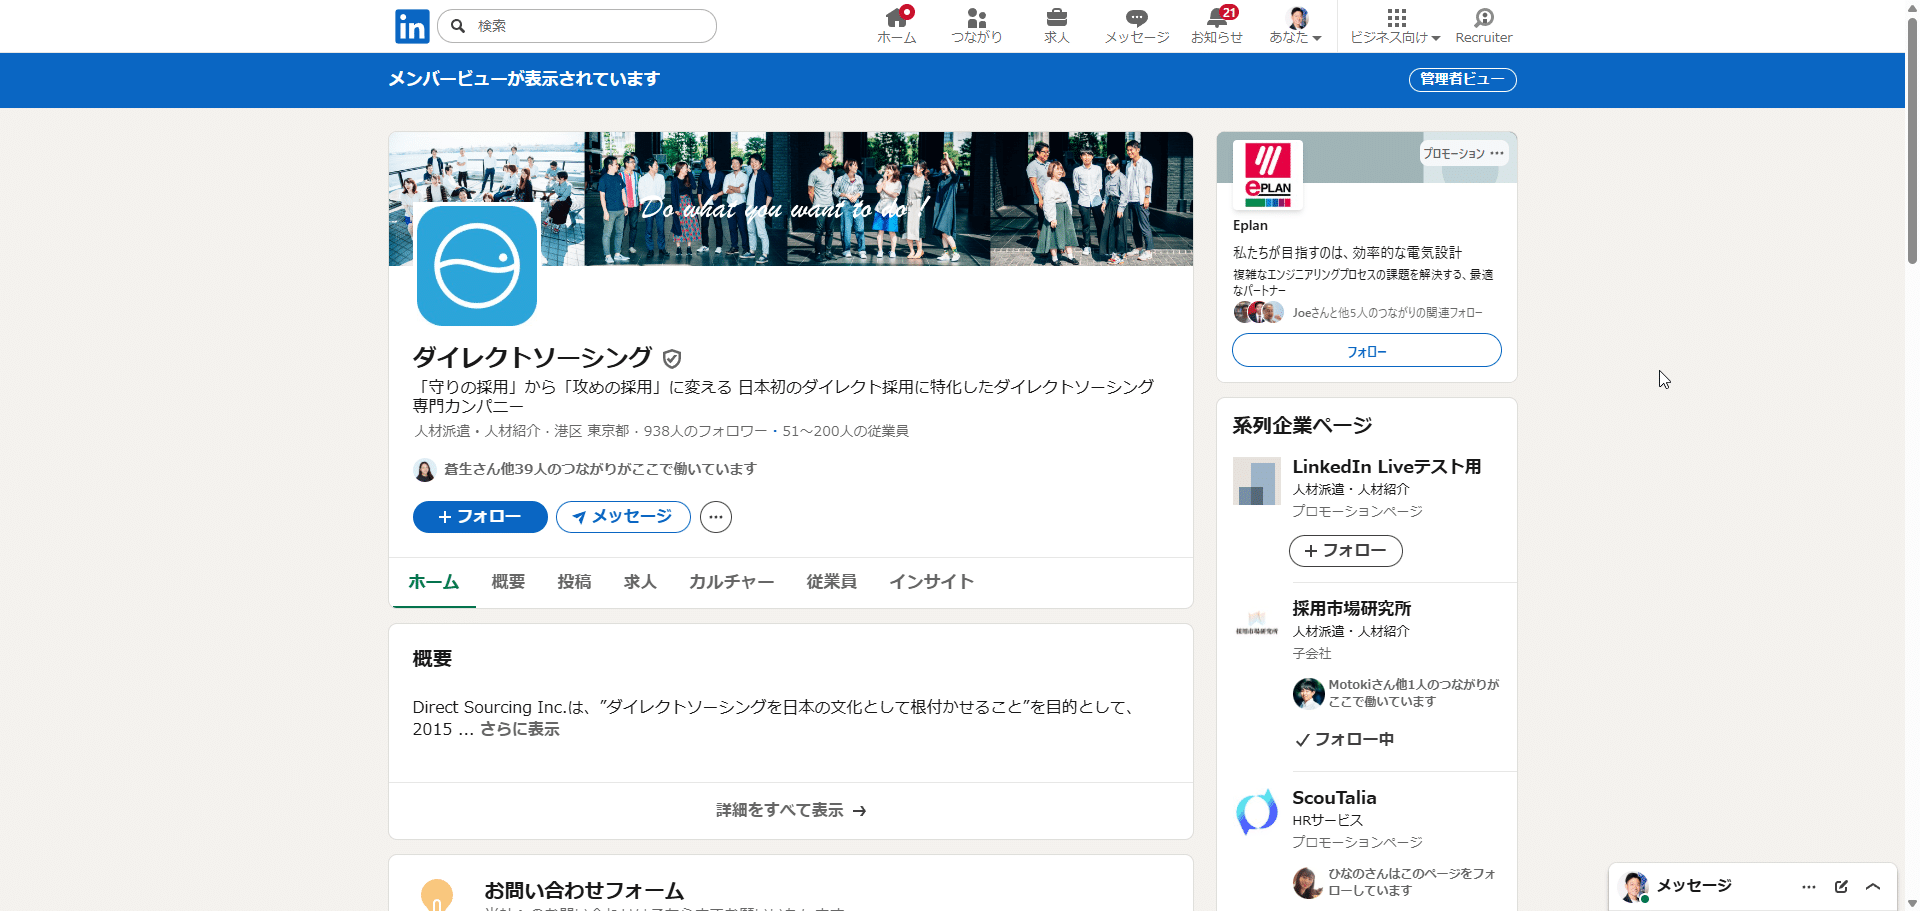Select the インサイト tab

tap(931, 582)
